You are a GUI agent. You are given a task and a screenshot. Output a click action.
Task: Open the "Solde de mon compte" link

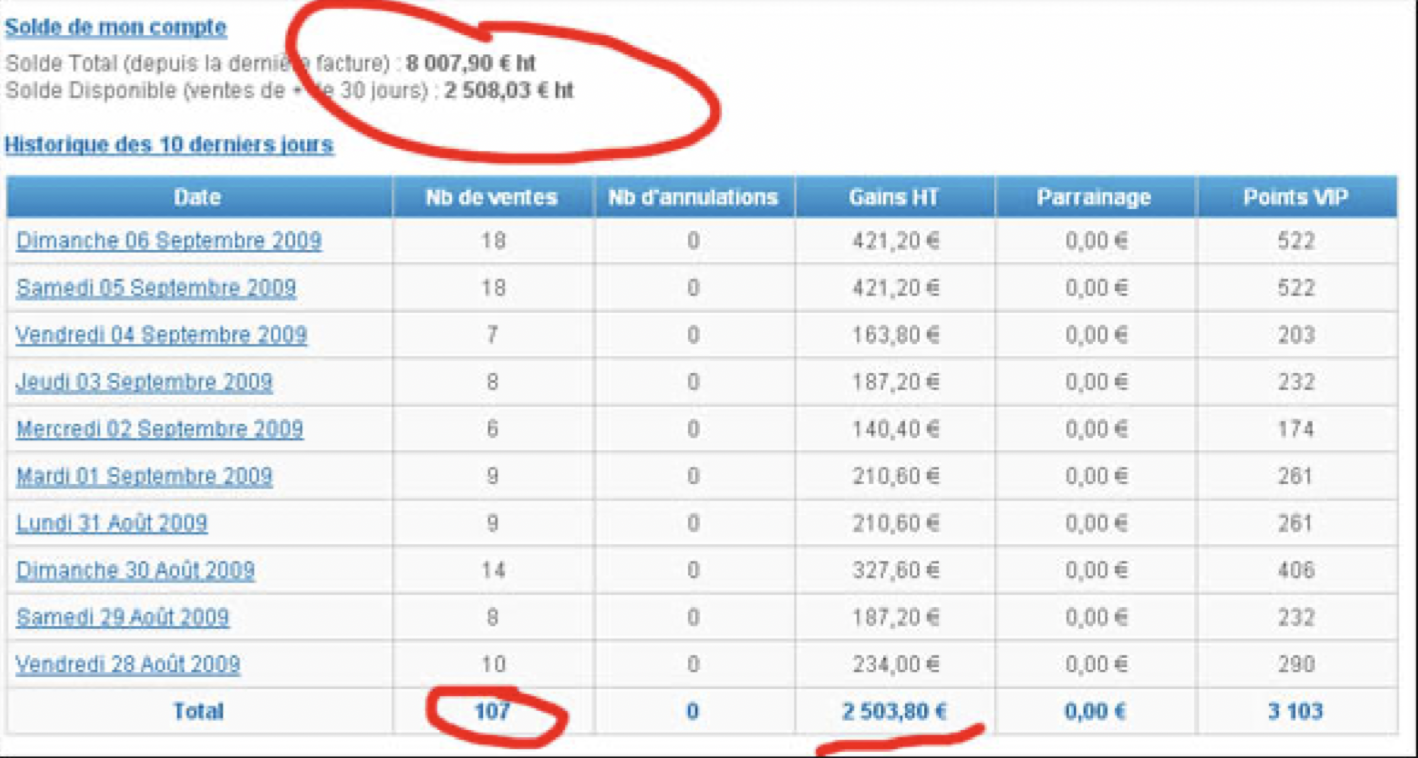(116, 28)
